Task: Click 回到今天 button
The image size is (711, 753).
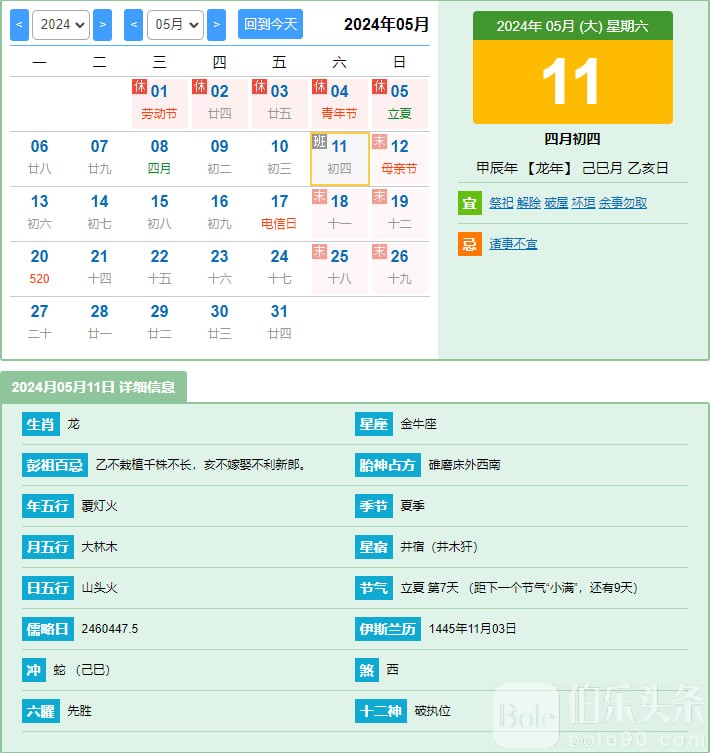Action: [270, 24]
